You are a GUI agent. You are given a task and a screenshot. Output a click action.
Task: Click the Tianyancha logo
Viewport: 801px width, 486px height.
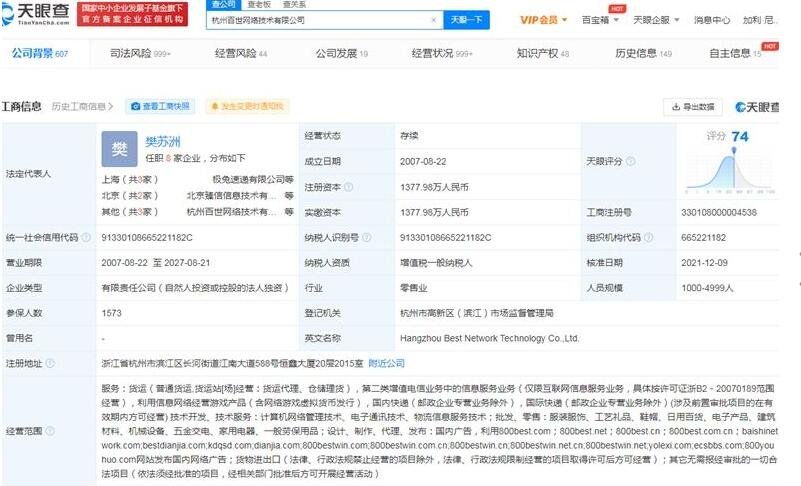(36, 14)
